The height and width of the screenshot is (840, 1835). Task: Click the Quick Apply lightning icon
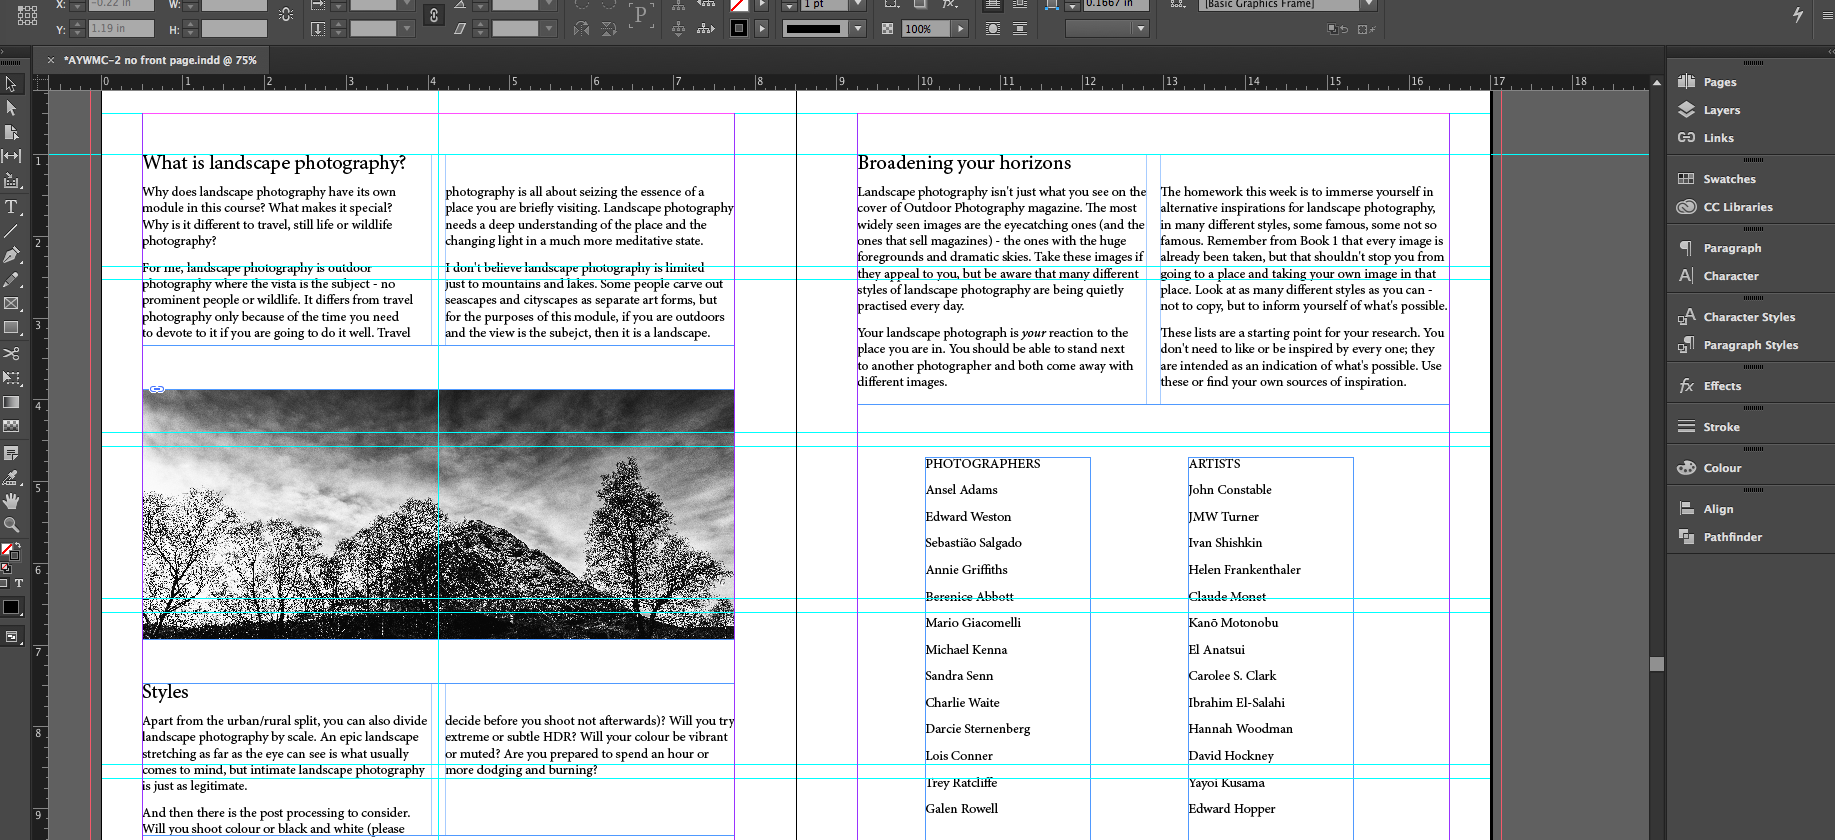(x=1798, y=14)
